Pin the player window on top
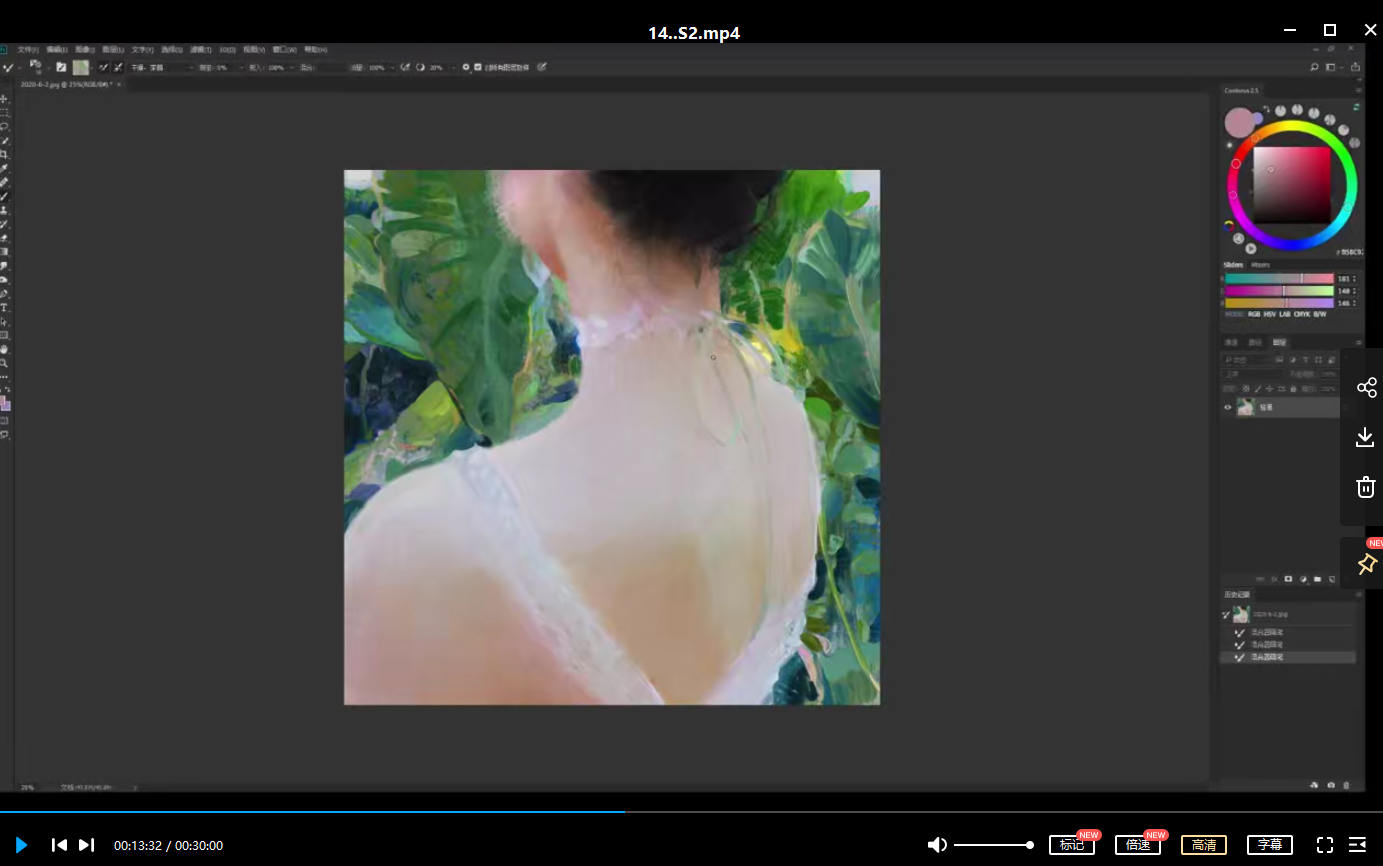The height and width of the screenshot is (866, 1383). [1366, 564]
